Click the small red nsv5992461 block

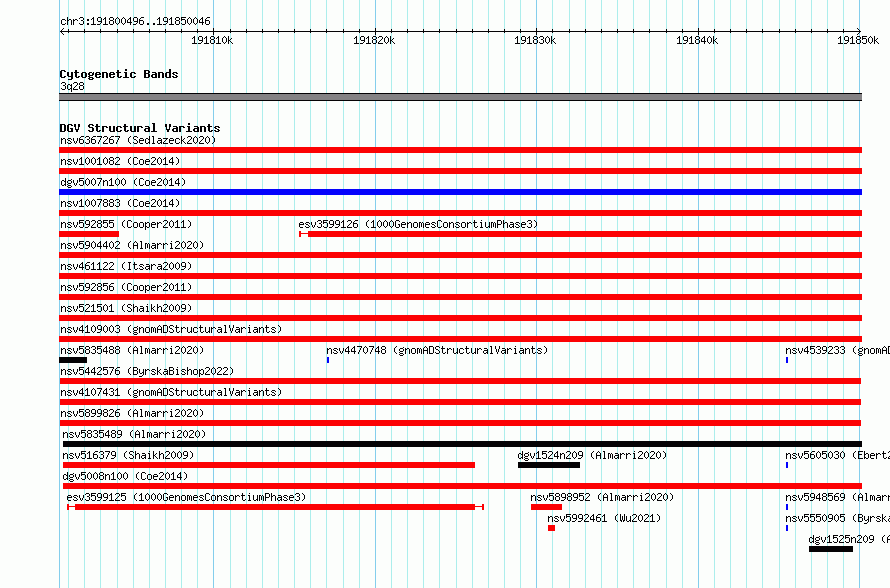(551, 528)
